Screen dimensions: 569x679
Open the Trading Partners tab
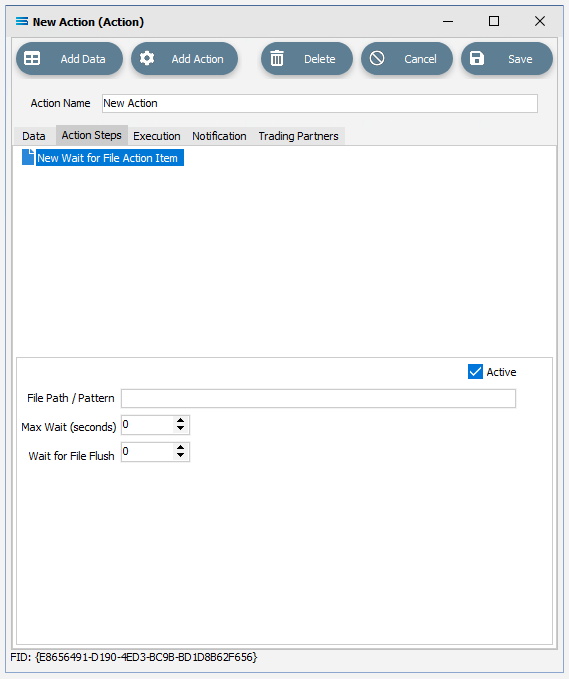click(x=298, y=136)
